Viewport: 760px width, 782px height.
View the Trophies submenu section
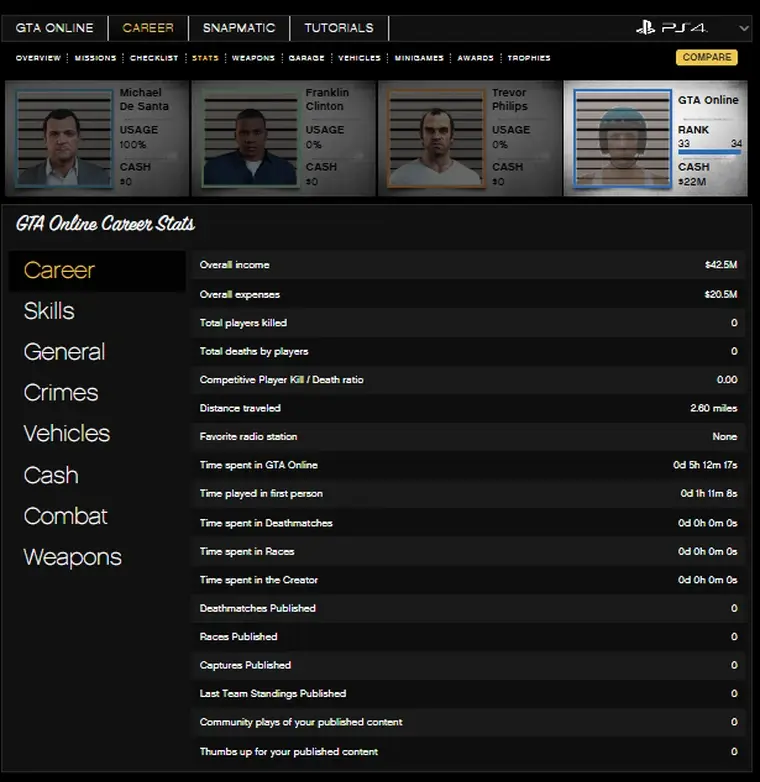pyautogui.click(x=529, y=58)
